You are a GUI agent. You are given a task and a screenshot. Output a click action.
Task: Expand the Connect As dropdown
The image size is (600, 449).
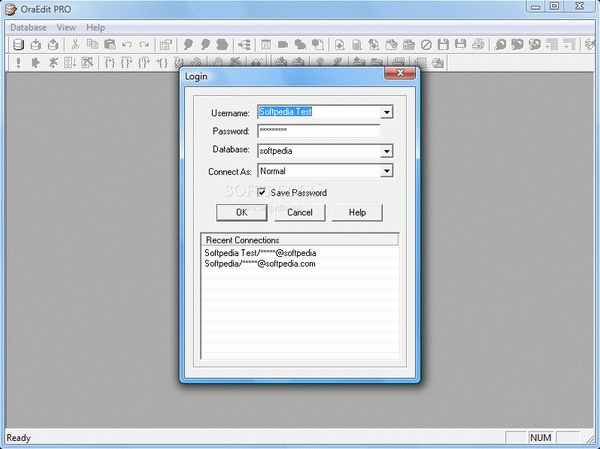(386, 171)
